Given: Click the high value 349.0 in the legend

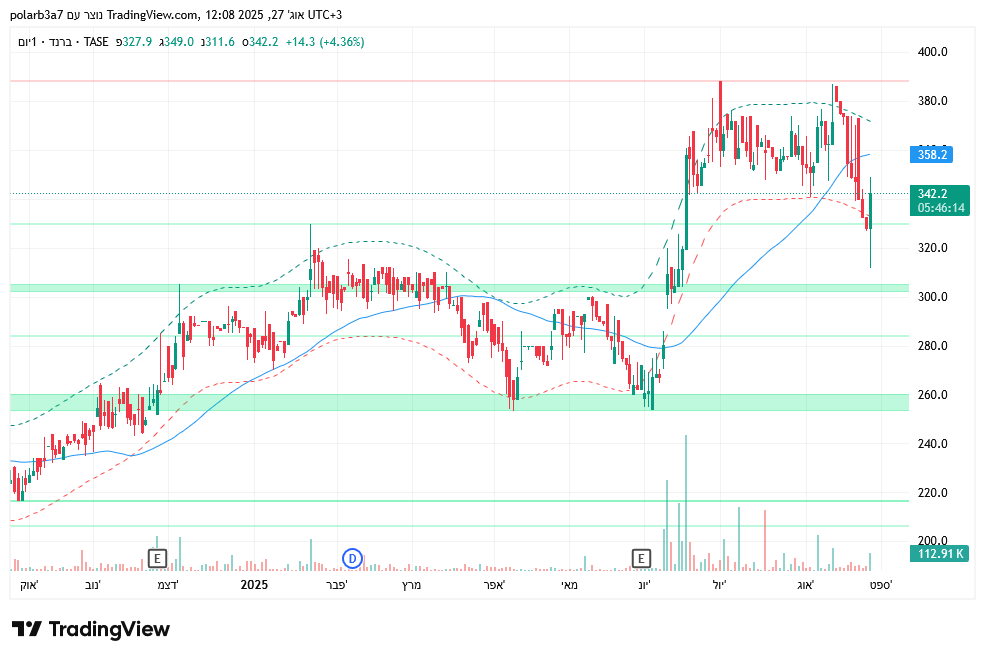Looking at the screenshot, I should (179, 42).
